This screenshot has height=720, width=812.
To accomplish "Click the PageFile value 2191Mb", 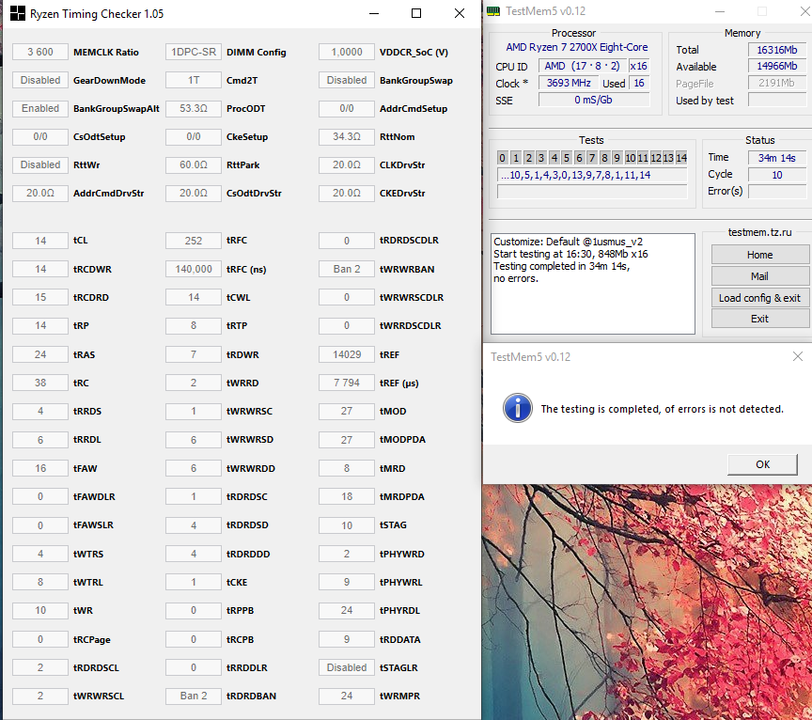I will 777,83.
